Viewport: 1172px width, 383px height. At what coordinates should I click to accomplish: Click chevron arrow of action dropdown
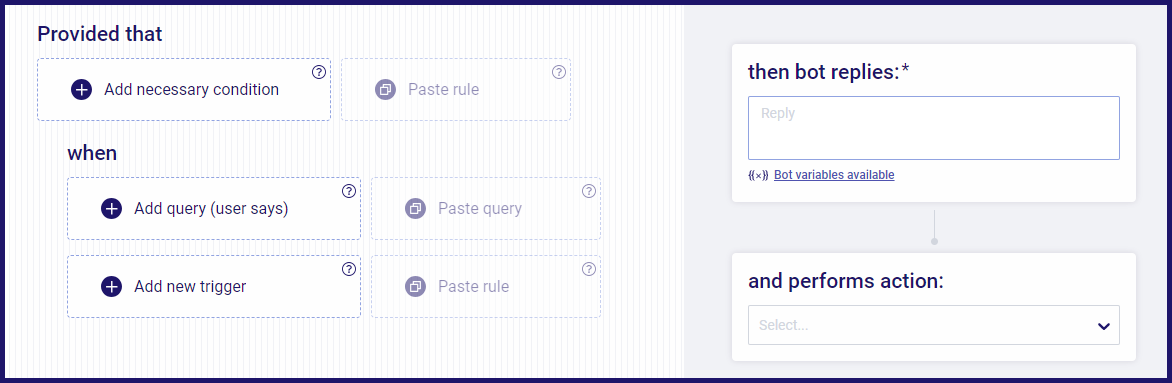[1103, 326]
